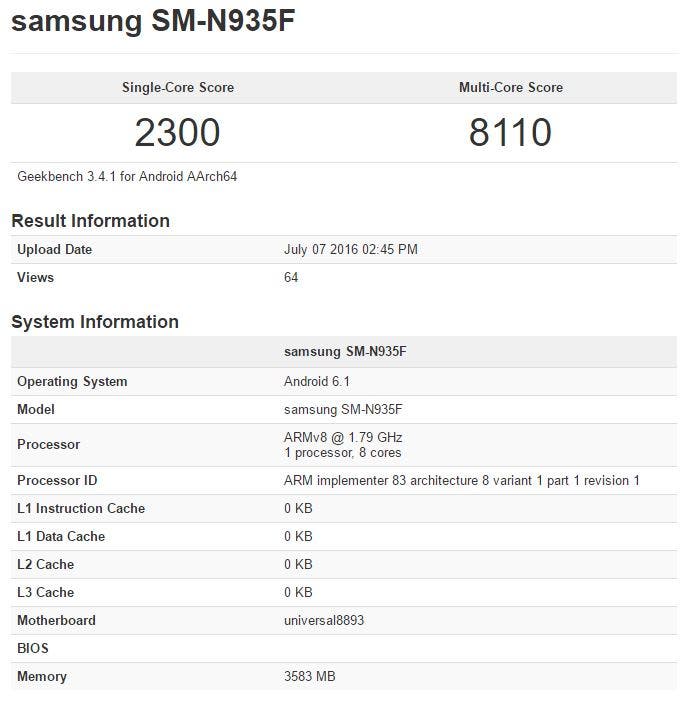Viewport: 688px width, 702px height.
Task: Click the BIOS row label
Action: 33,648
